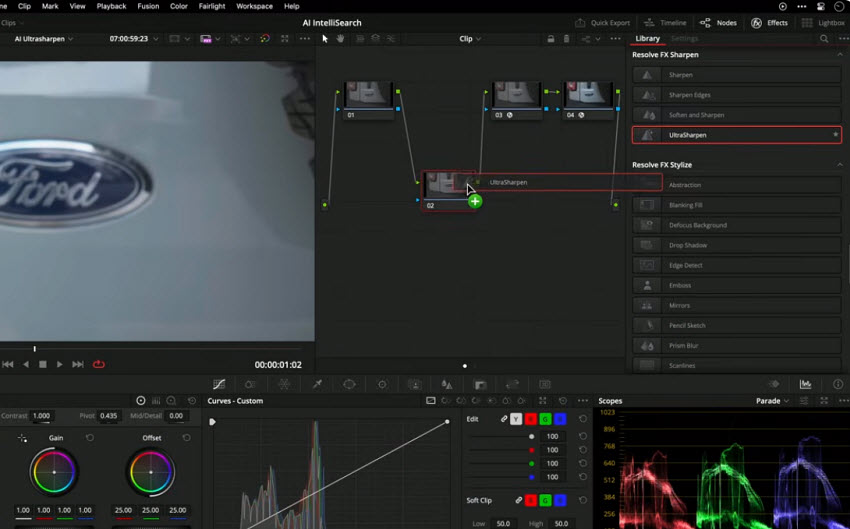Switch to Hue vs Hue curve

446,401
